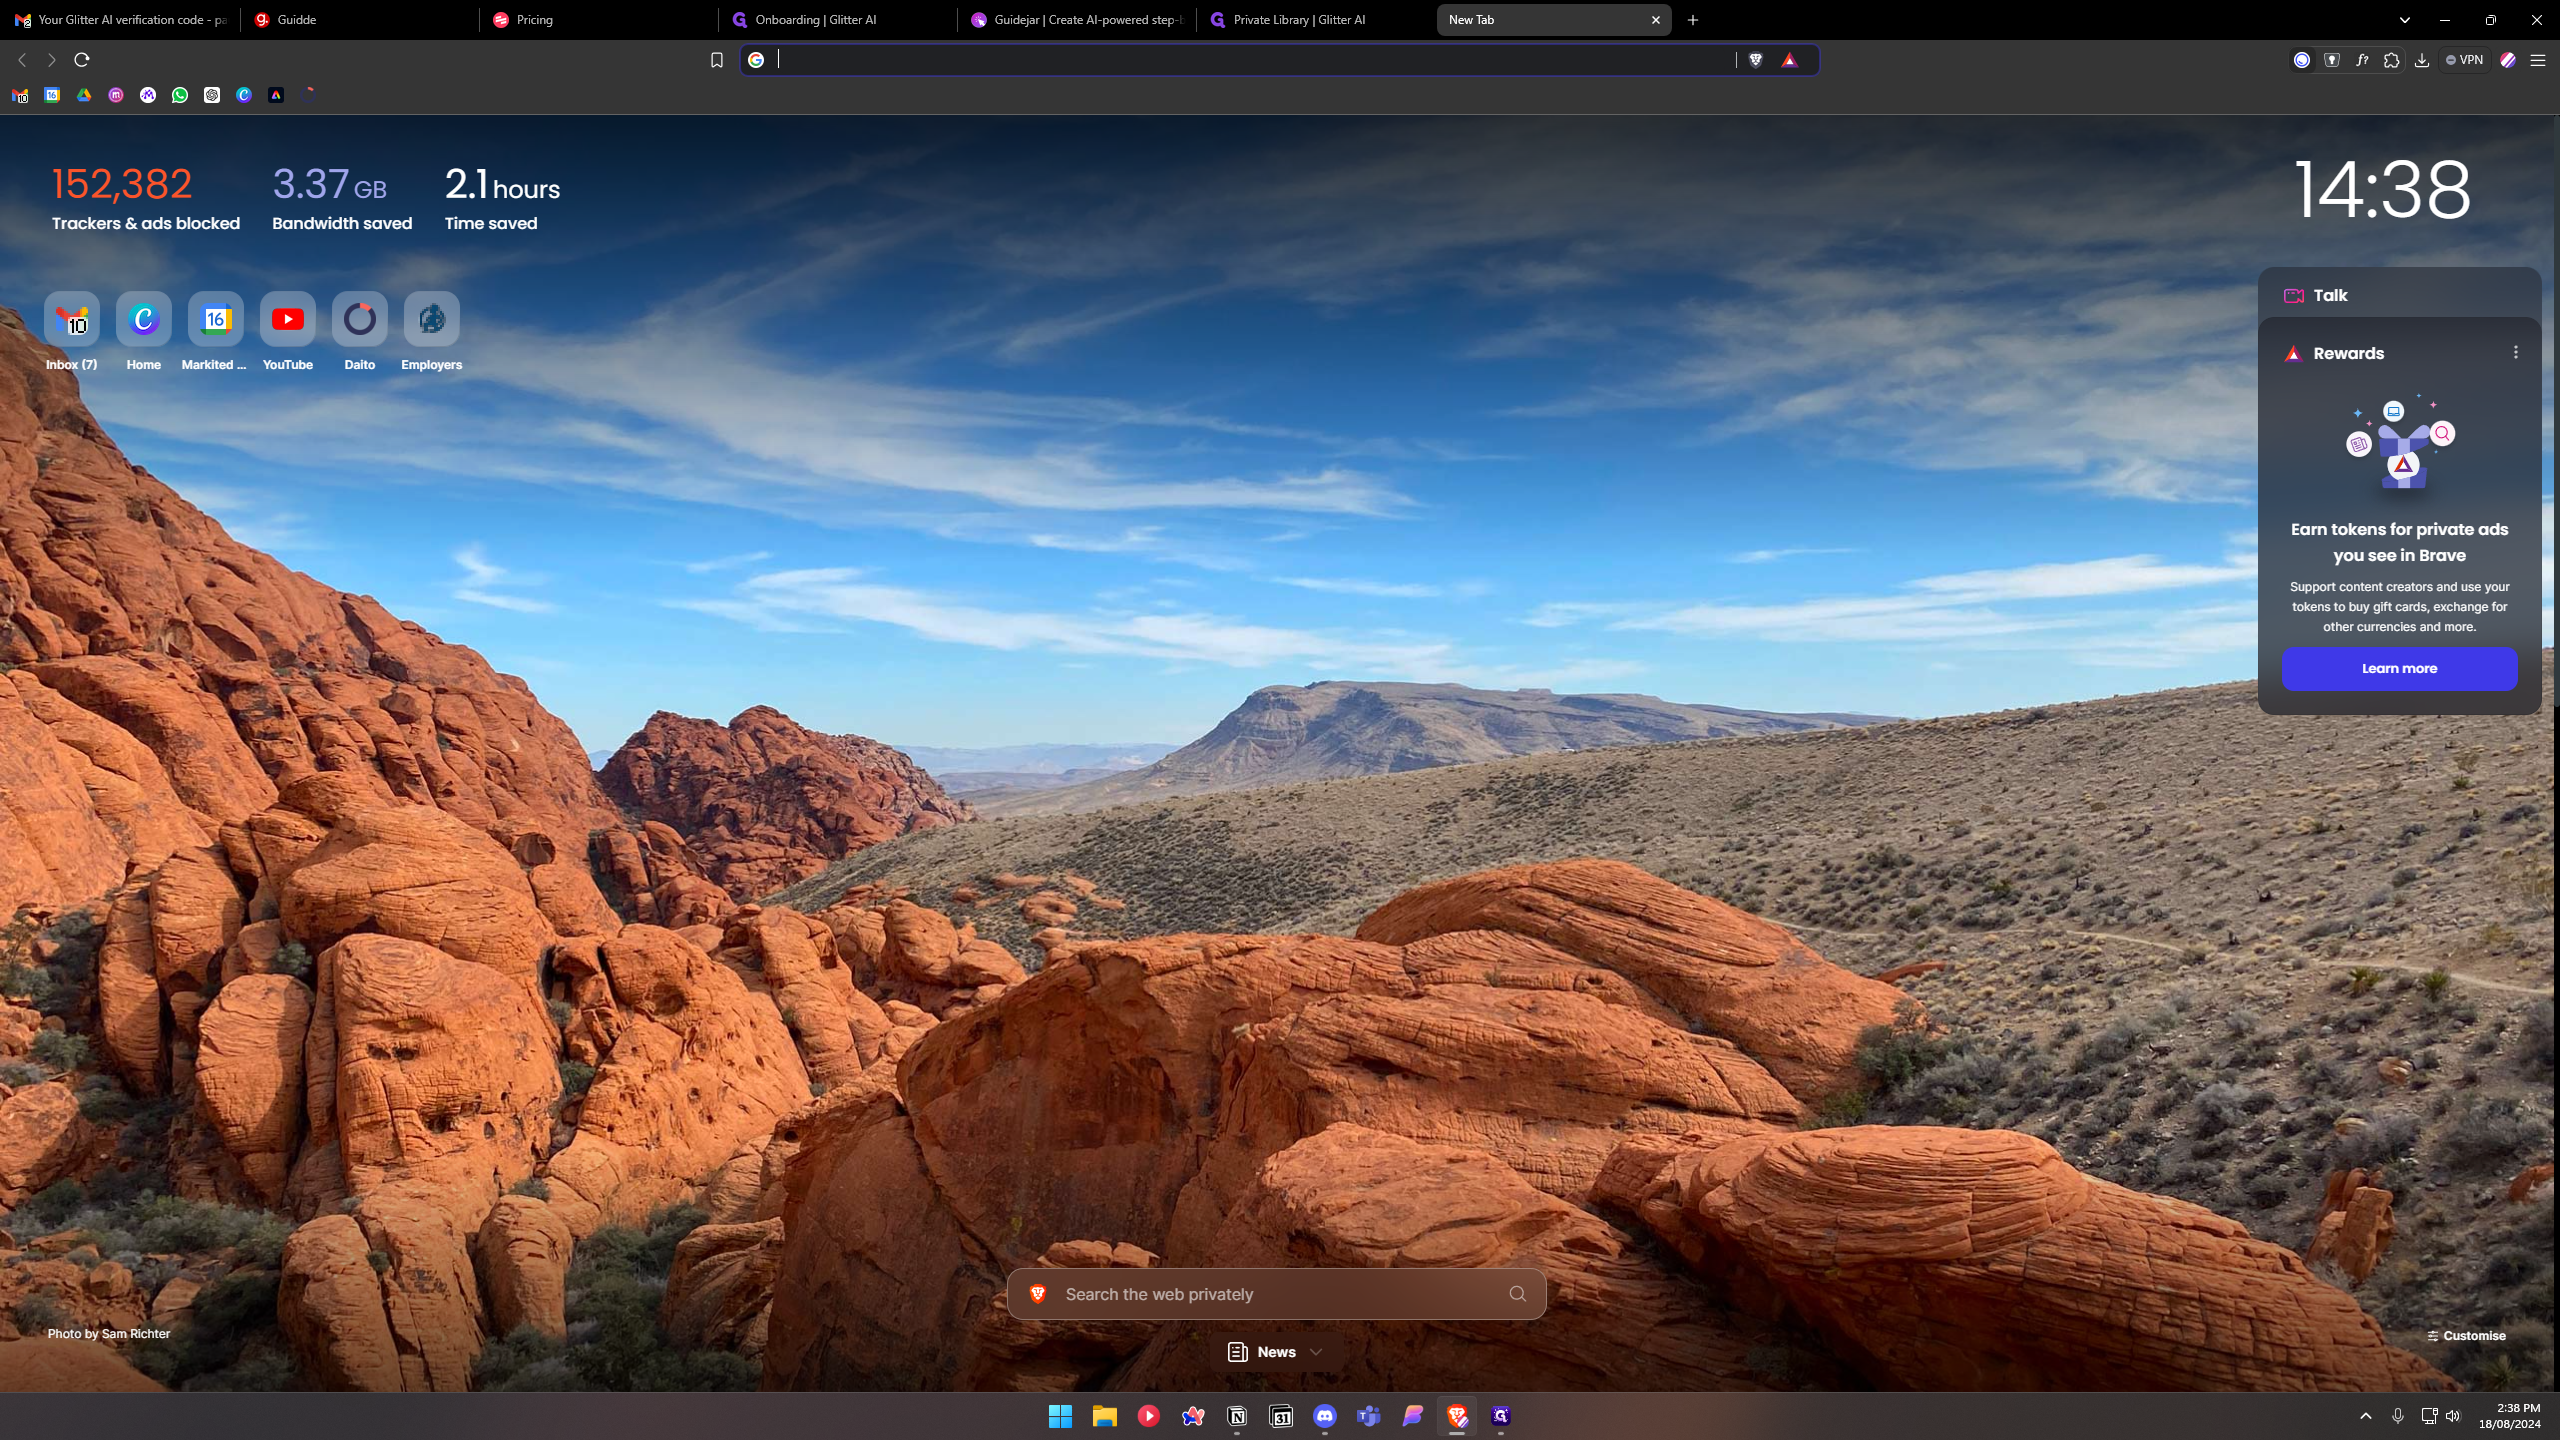This screenshot has height=1440, width=2560.
Task: Launch Discord from the taskbar
Action: tap(1325, 1416)
